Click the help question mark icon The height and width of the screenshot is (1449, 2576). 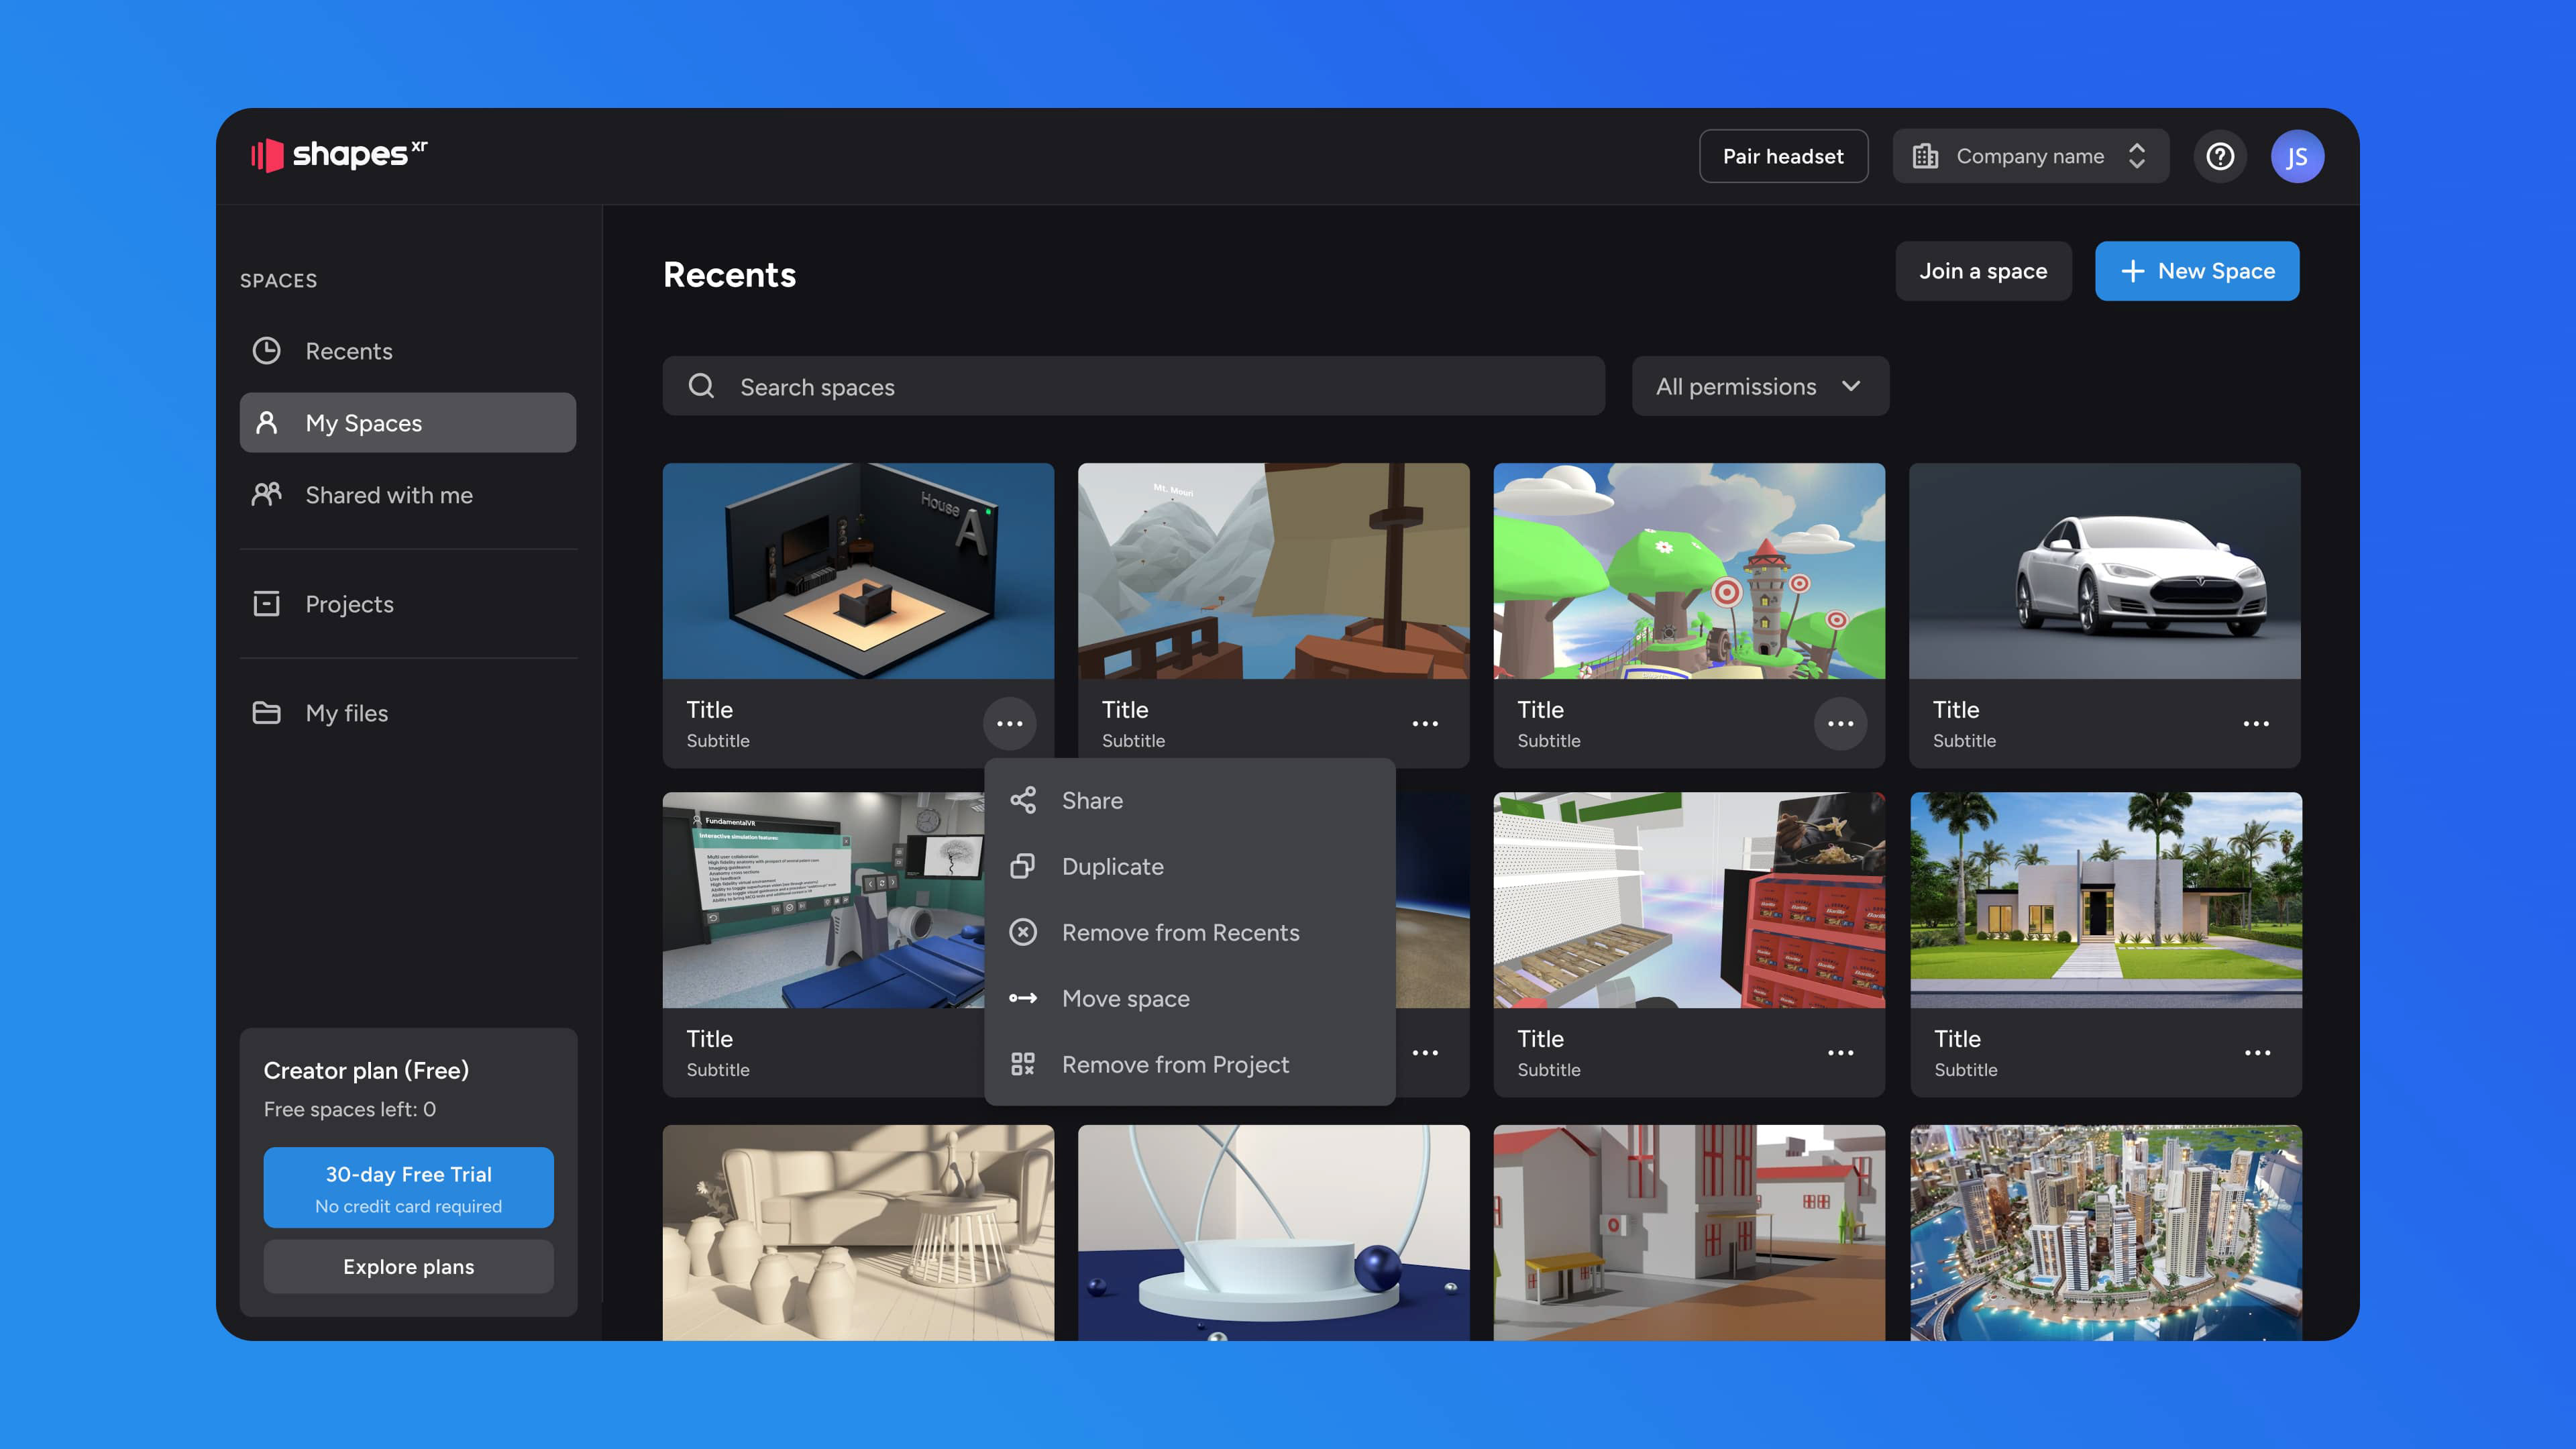point(2219,157)
